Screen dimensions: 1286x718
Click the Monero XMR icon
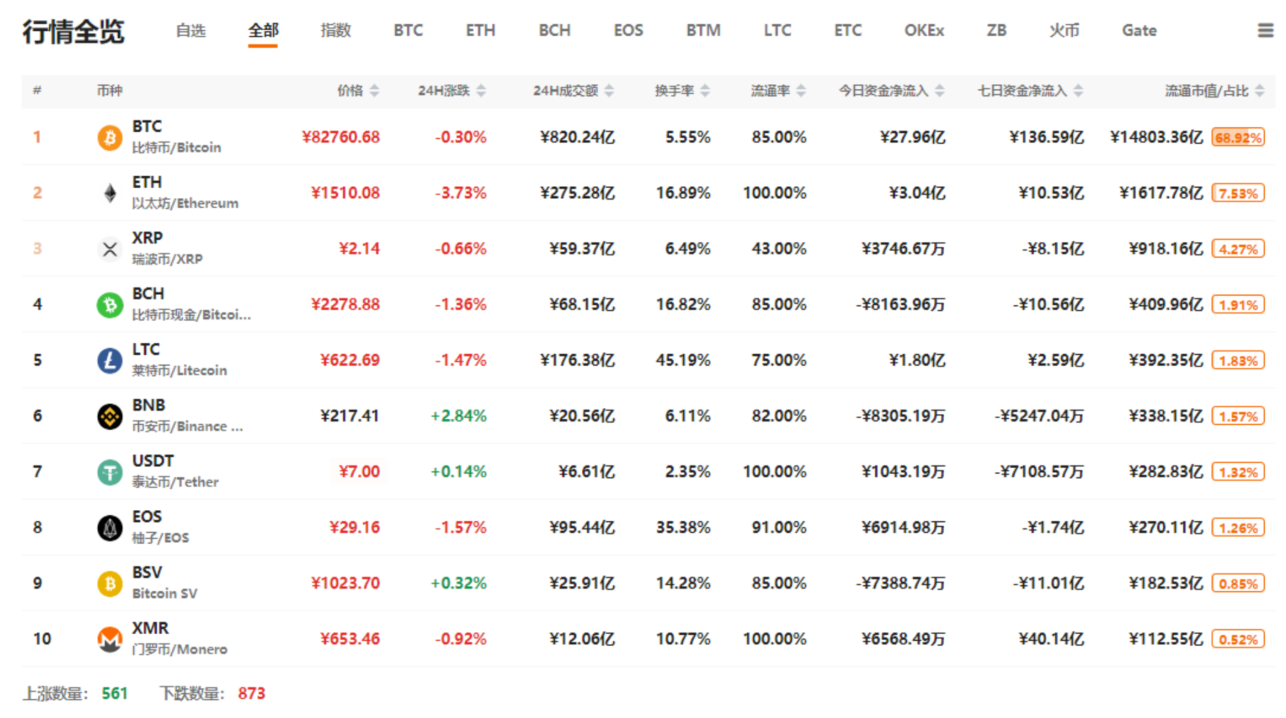109,639
